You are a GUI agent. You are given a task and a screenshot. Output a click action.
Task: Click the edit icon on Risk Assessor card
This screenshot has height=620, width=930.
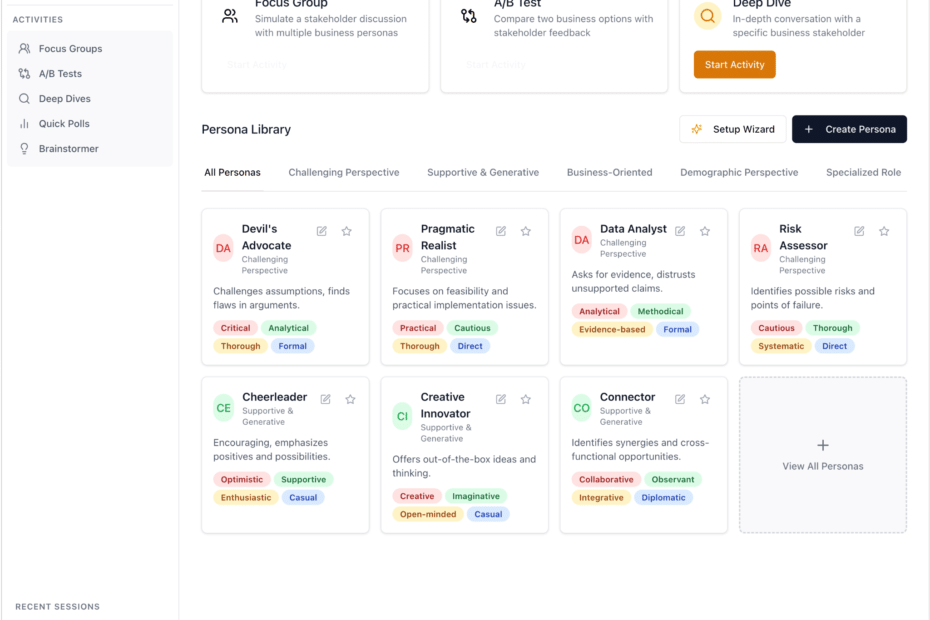tap(859, 231)
